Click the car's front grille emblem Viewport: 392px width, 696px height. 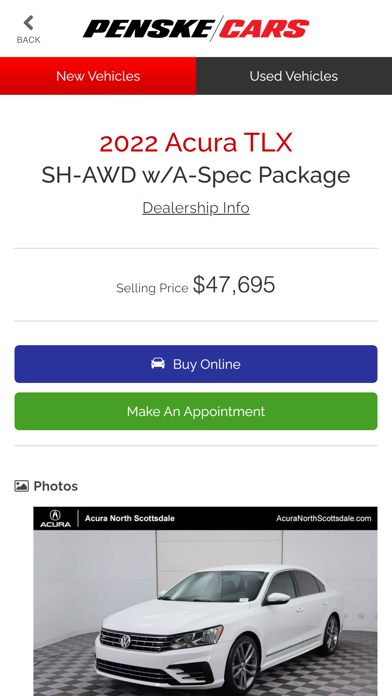pos(126,641)
